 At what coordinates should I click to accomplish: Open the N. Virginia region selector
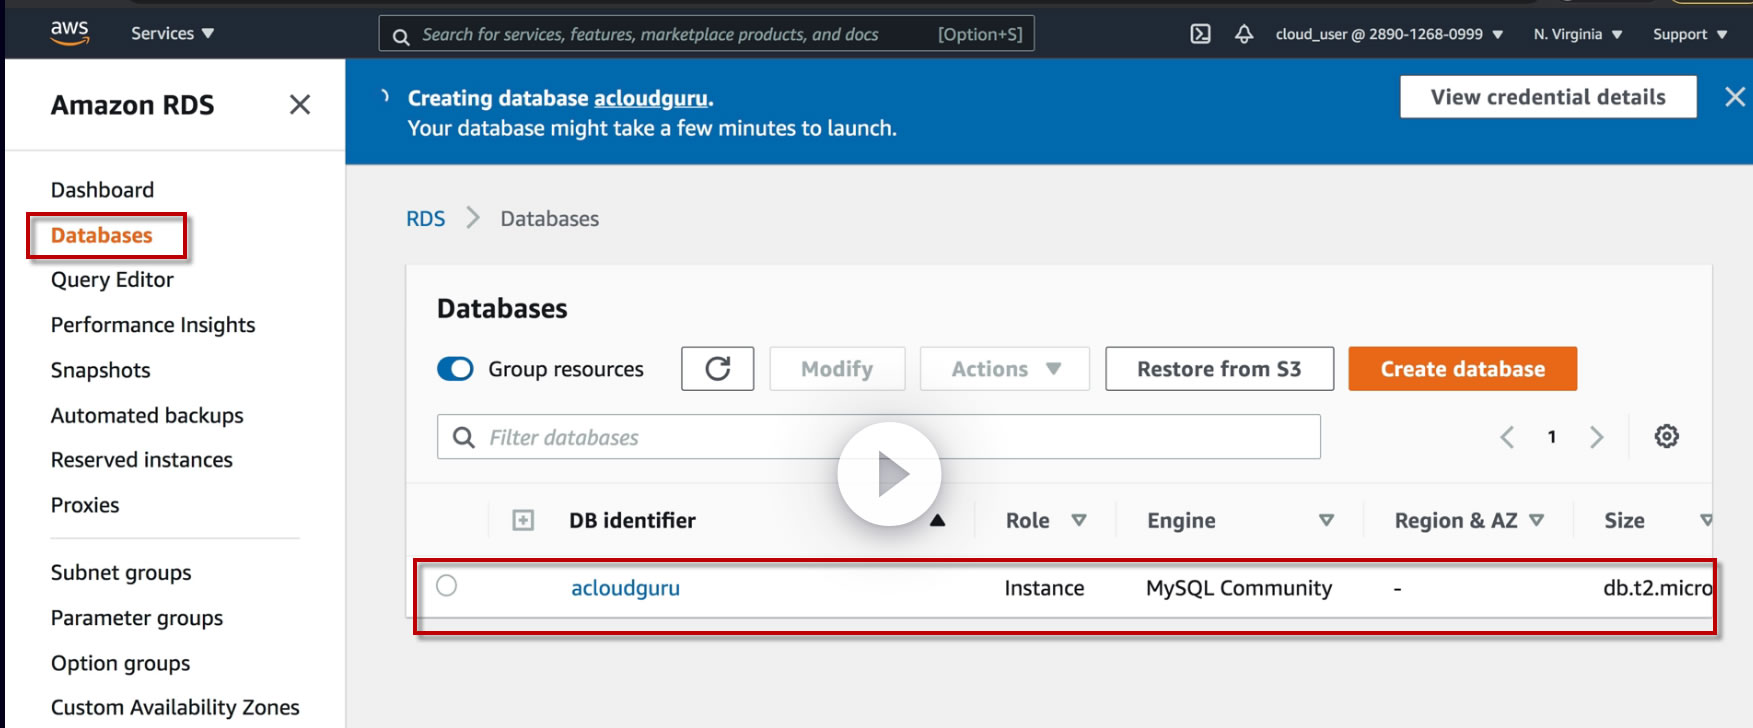(x=1578, y=34)
